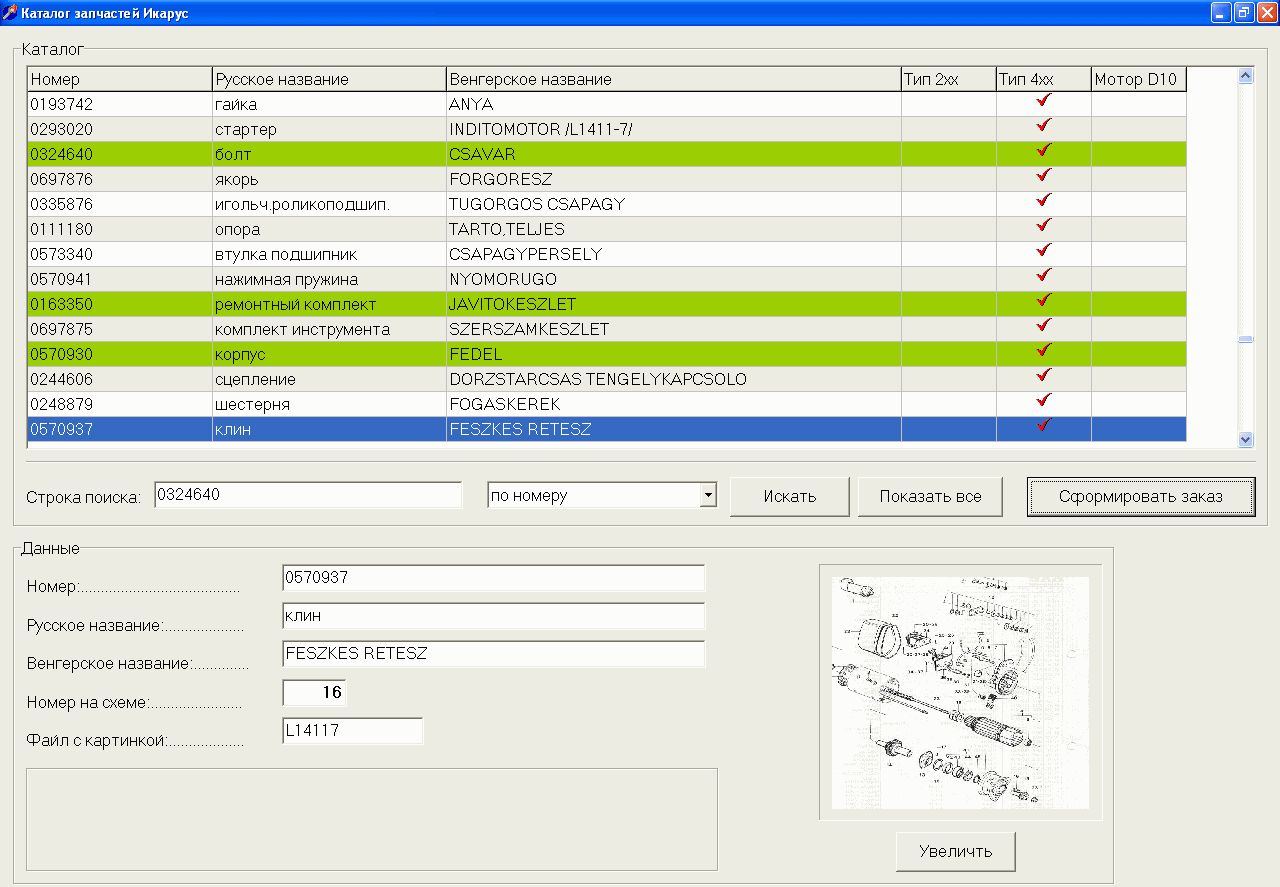Click ремонтный комплект cell
This screenshot has height=887, width=1280.
[329, 304]
